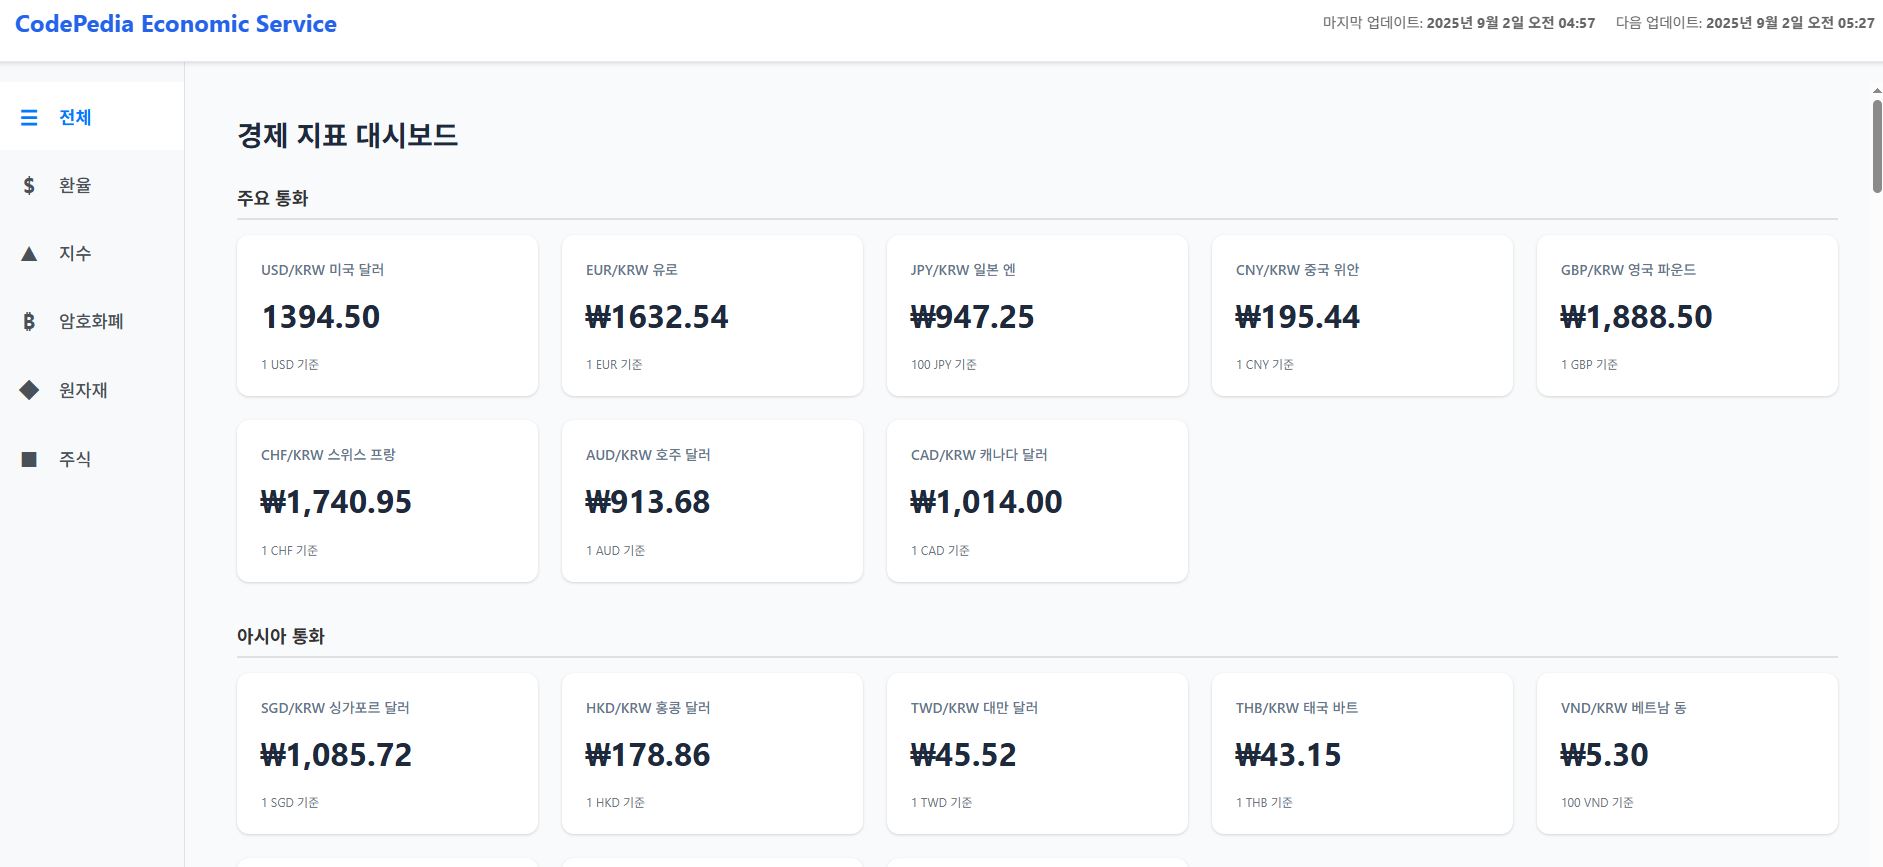1883x867 pixels.
Task: Click the hamburger icon beside 전체
Action: [x=29, y=118]
